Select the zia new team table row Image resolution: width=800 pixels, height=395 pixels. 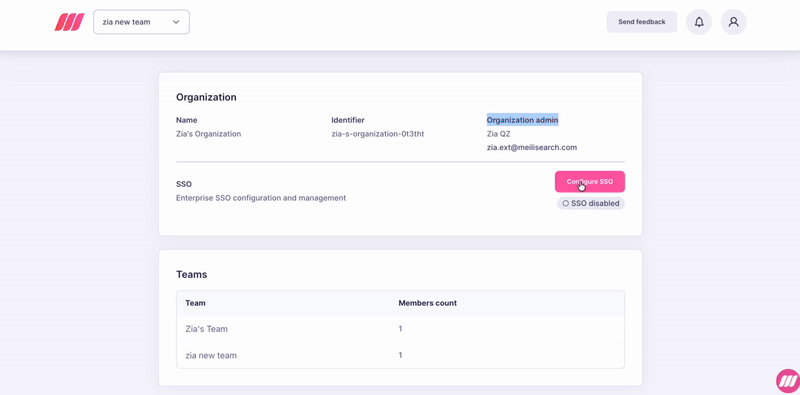[401, 355]
